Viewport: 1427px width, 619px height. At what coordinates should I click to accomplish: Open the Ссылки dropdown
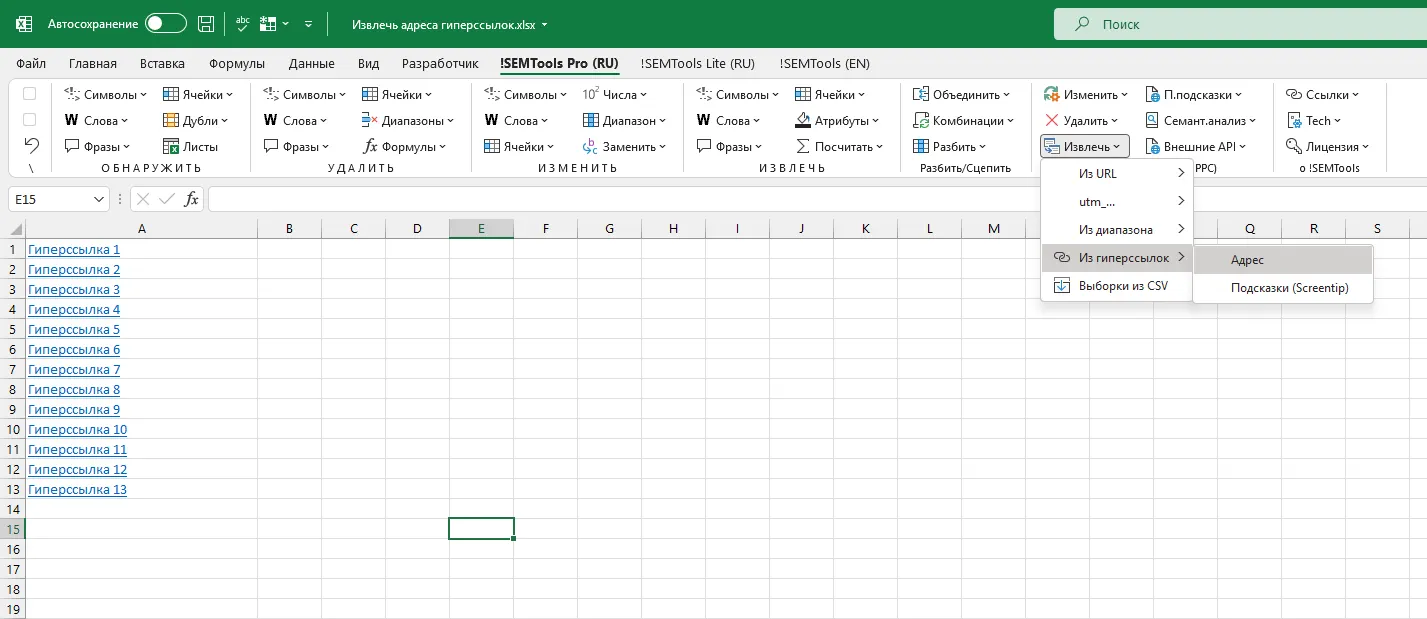1323,94
